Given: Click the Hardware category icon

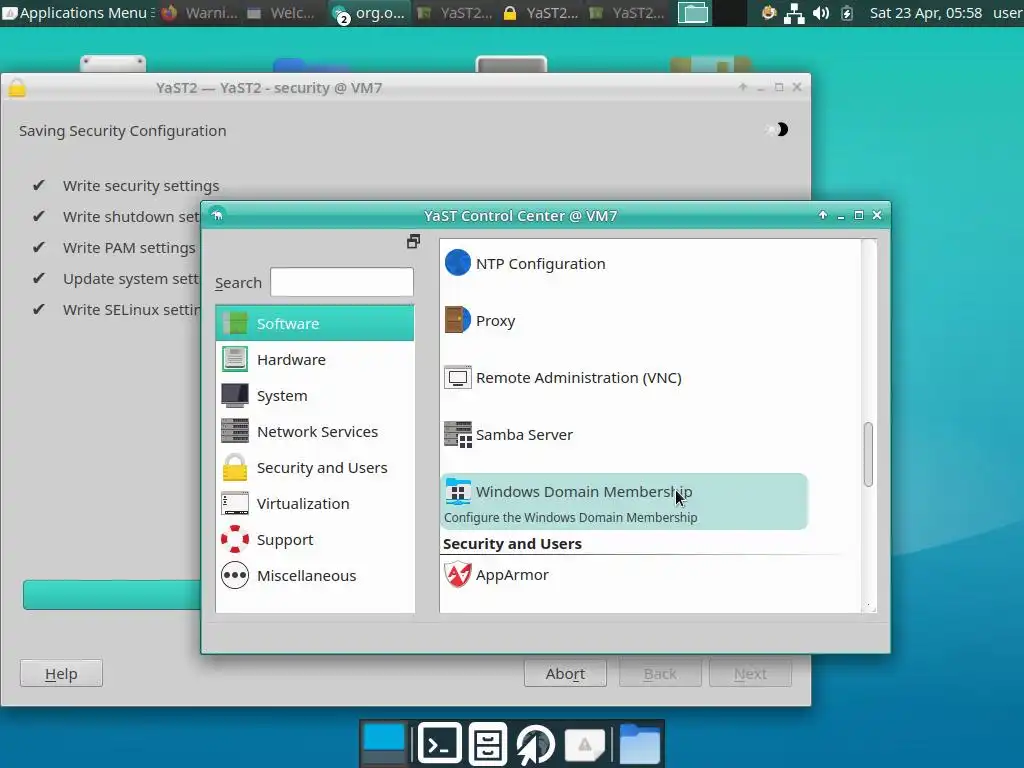Looking at the screenshot, I should [234, 359].
